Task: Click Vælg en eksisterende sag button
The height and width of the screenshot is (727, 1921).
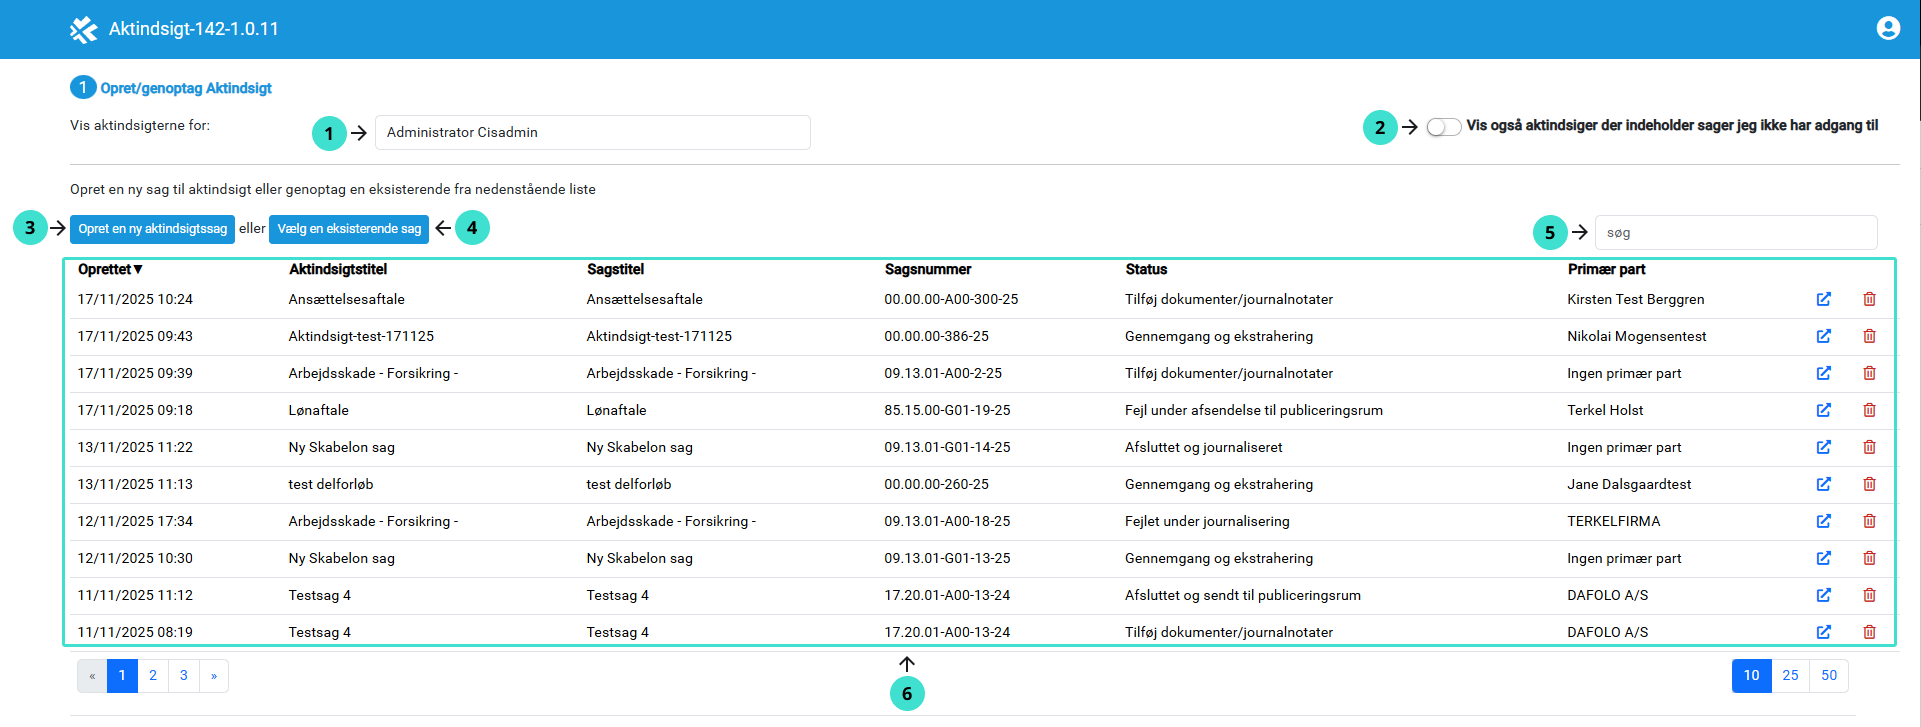Action: 349,229
